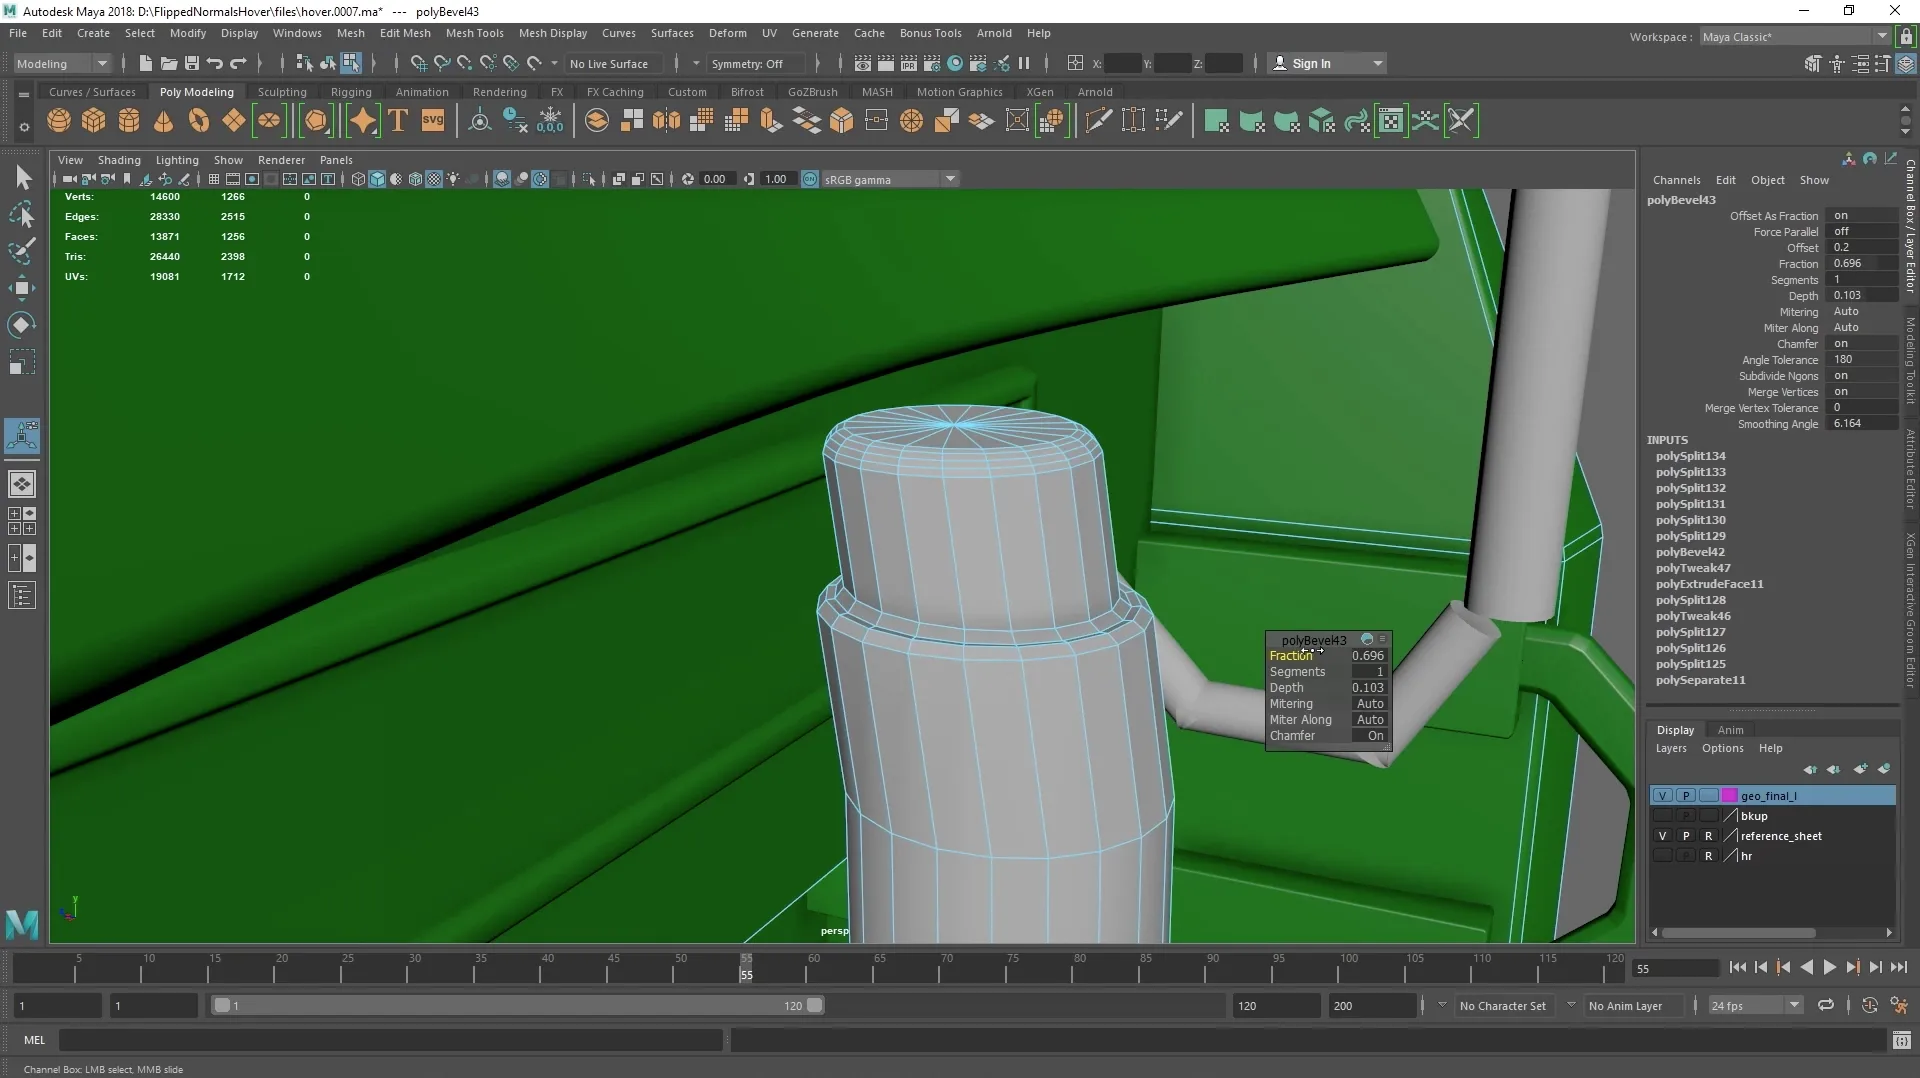This screenshot has width=1920, height=1078.
Task: Create a polygon sphere from the shelf
Action: (59, 121)
